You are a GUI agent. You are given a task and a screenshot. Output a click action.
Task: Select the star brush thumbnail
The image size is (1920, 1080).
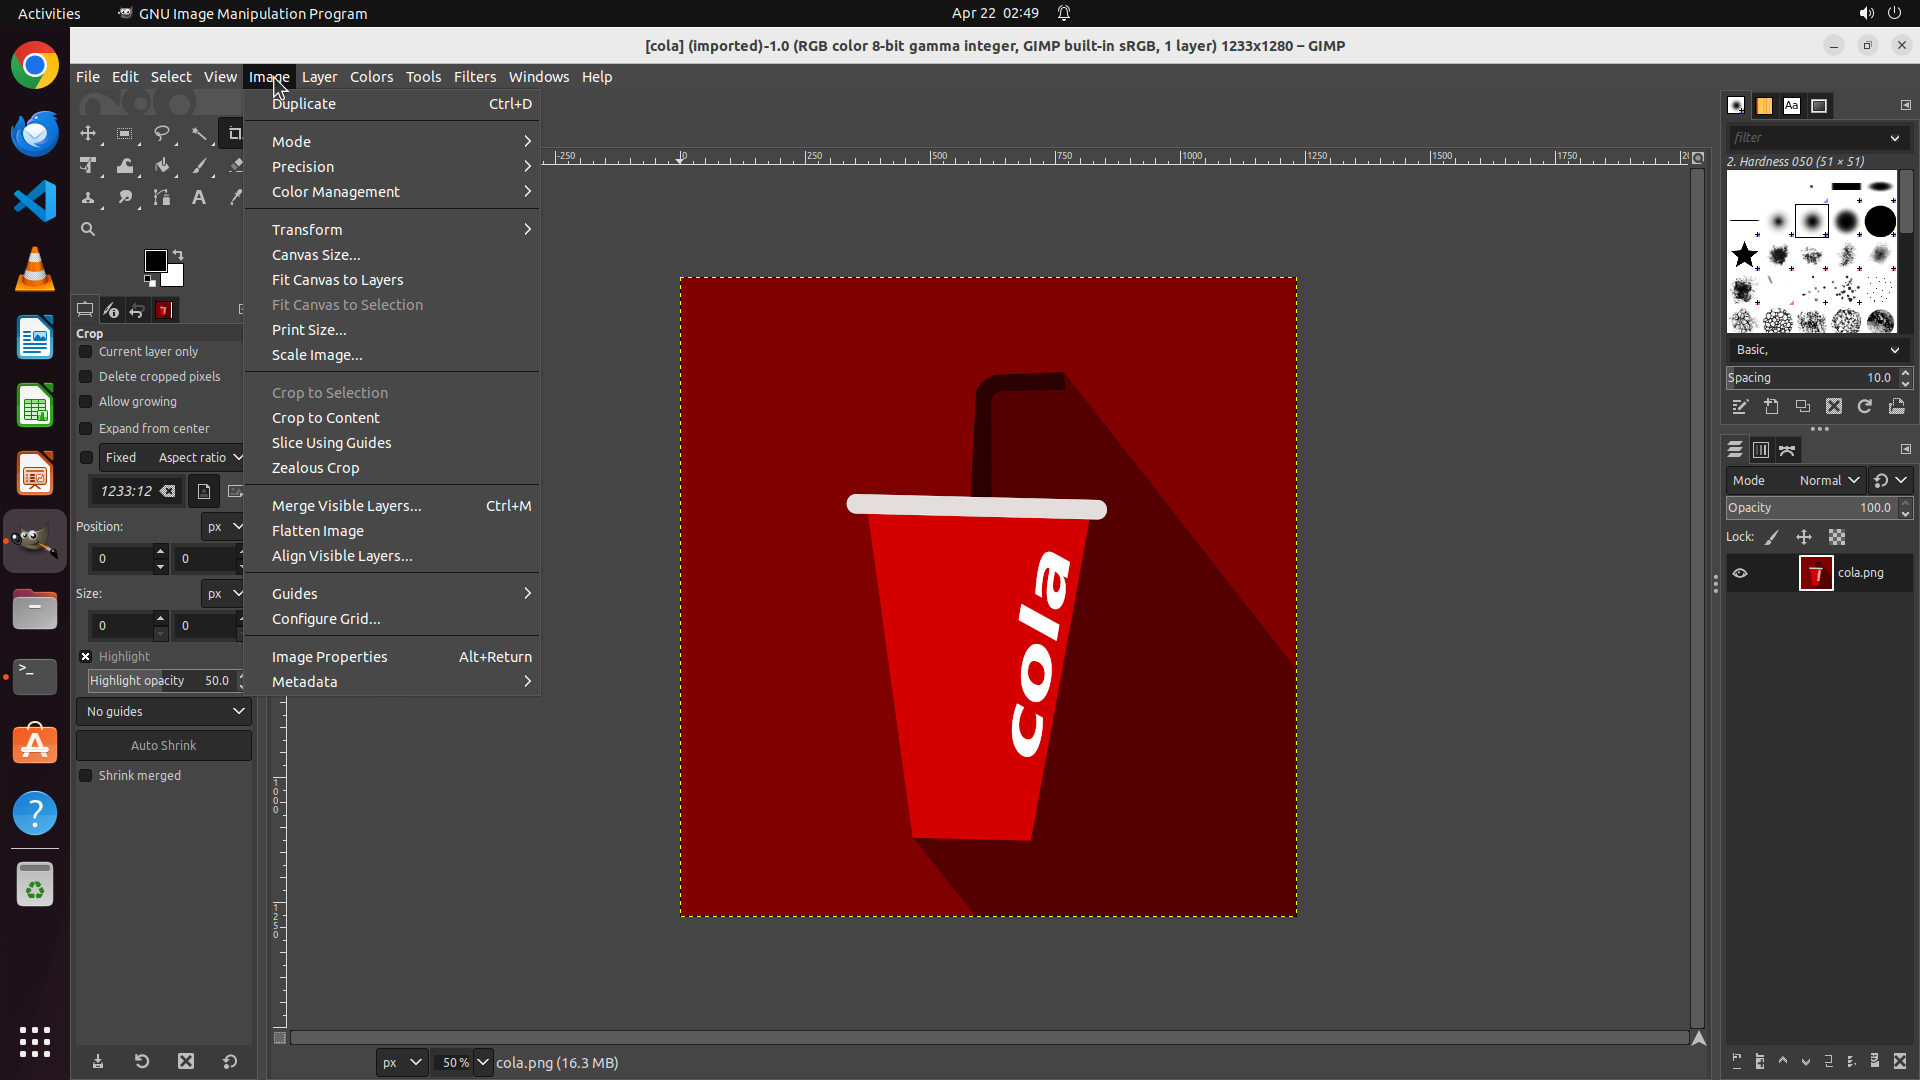(x=1745, y=255)
